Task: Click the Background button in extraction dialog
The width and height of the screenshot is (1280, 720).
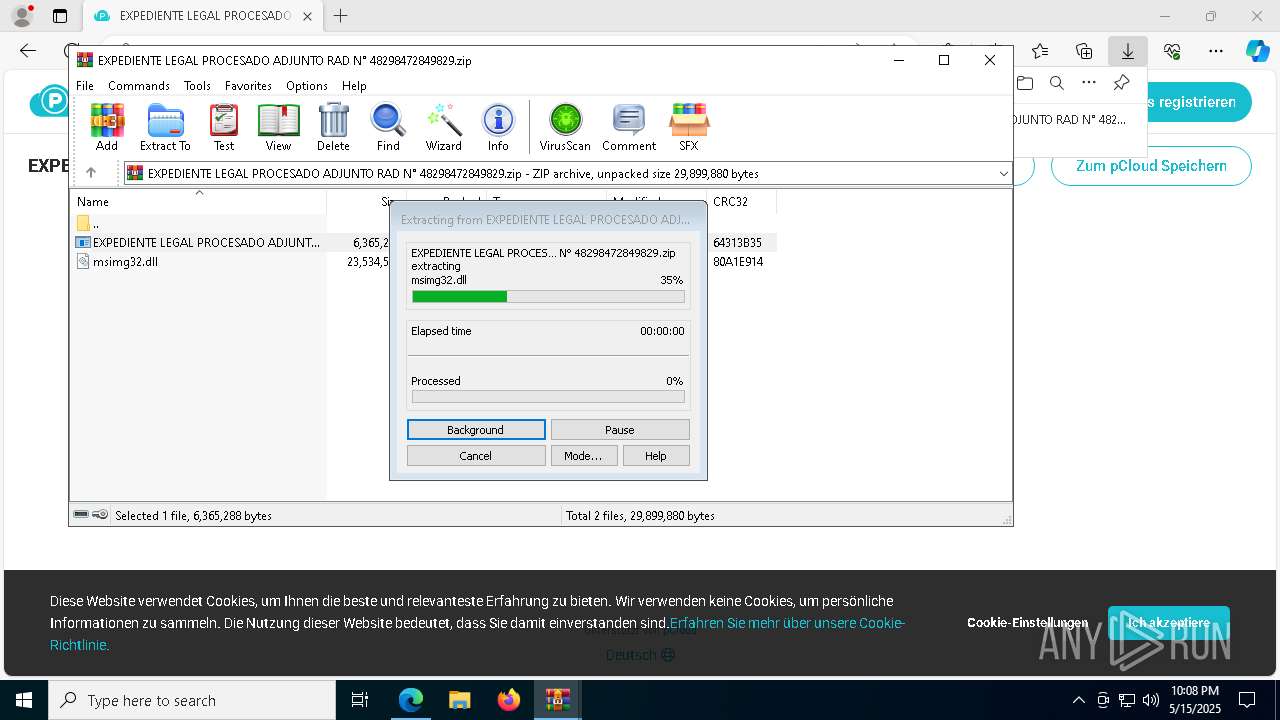Action: [x=476, y=430]
